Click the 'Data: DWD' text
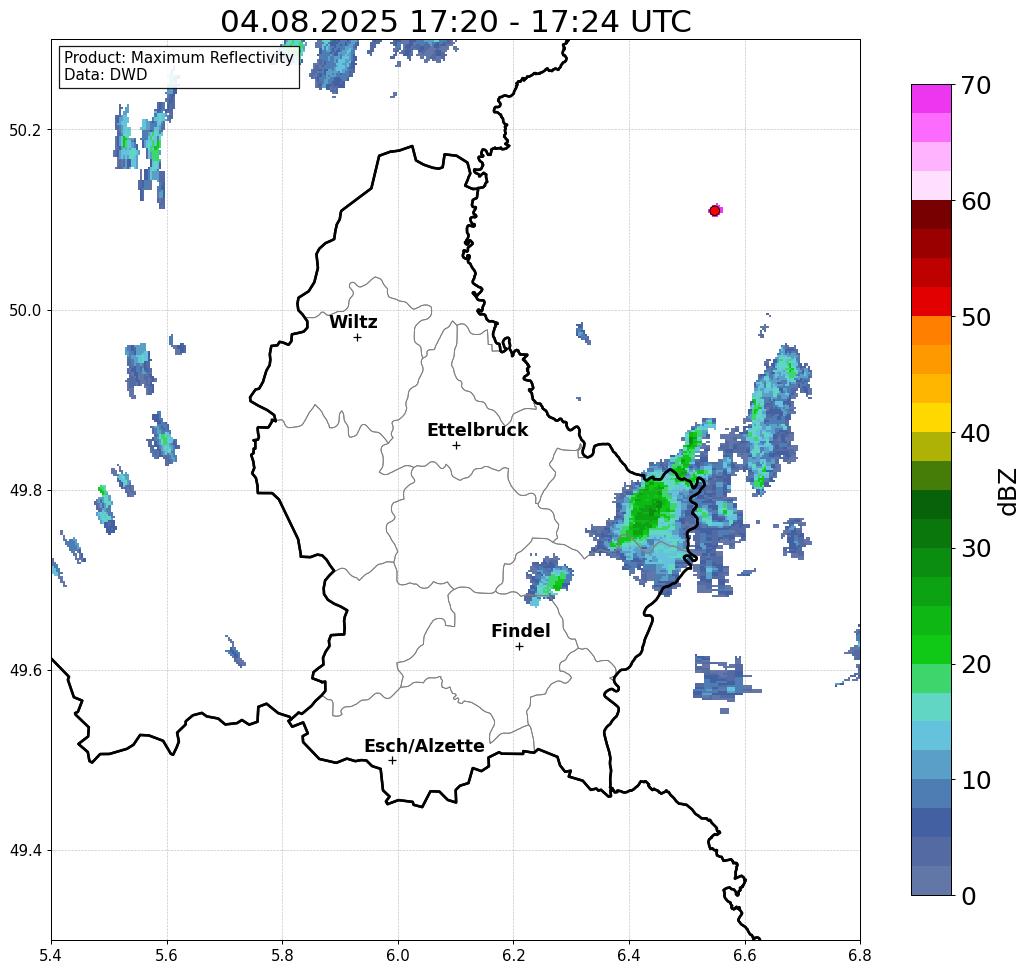1029x973 pixels. (106, 75)
